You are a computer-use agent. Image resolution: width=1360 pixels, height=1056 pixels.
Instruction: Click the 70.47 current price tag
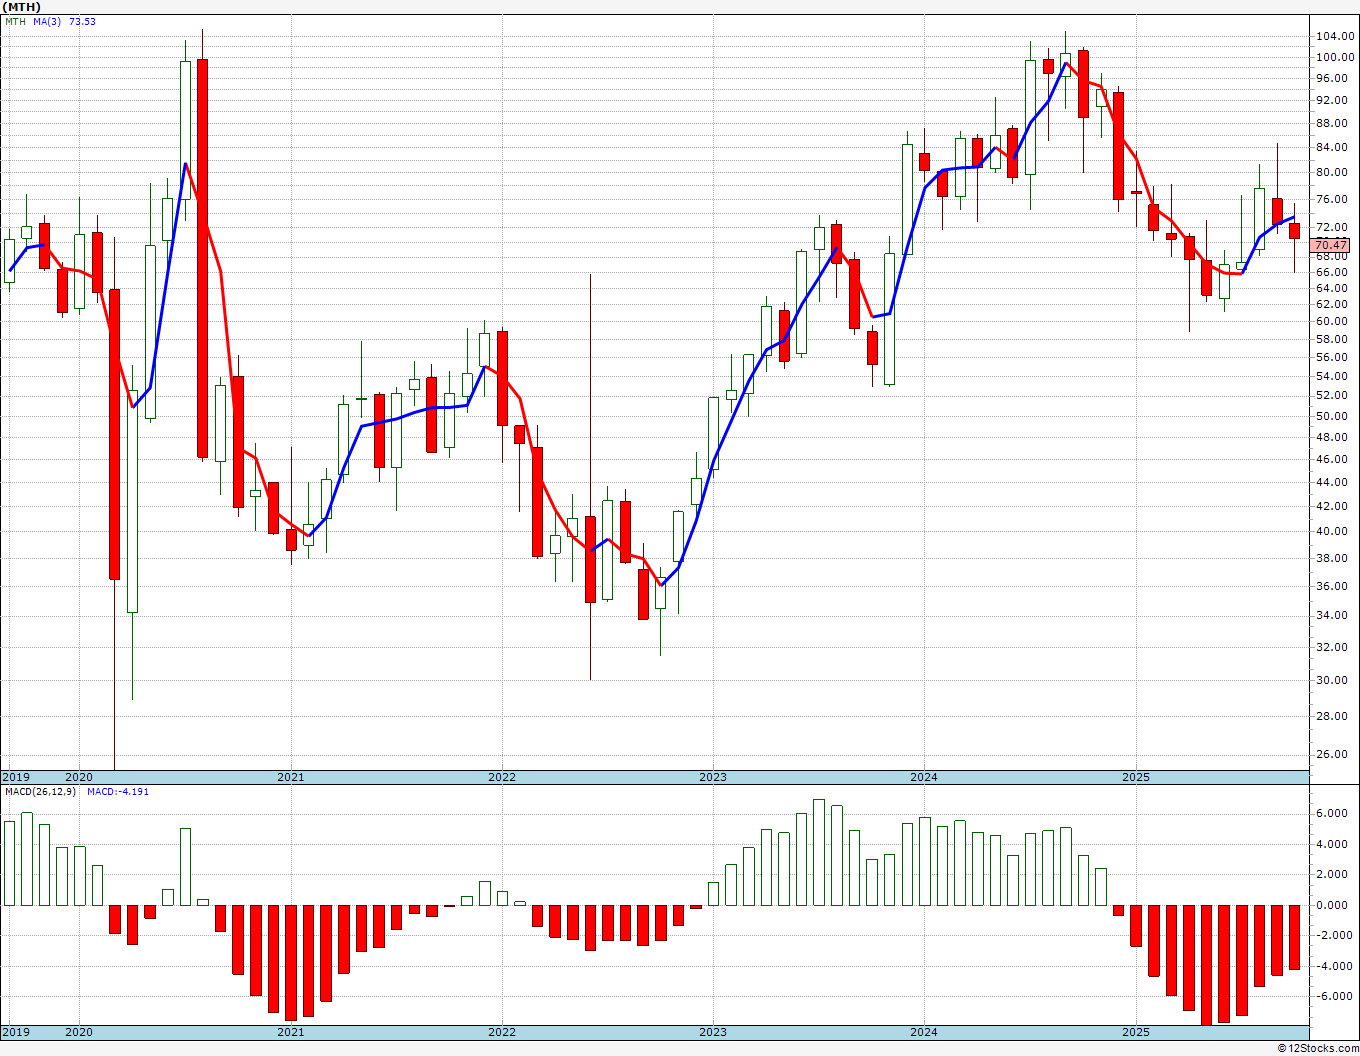pos(1331,245)
